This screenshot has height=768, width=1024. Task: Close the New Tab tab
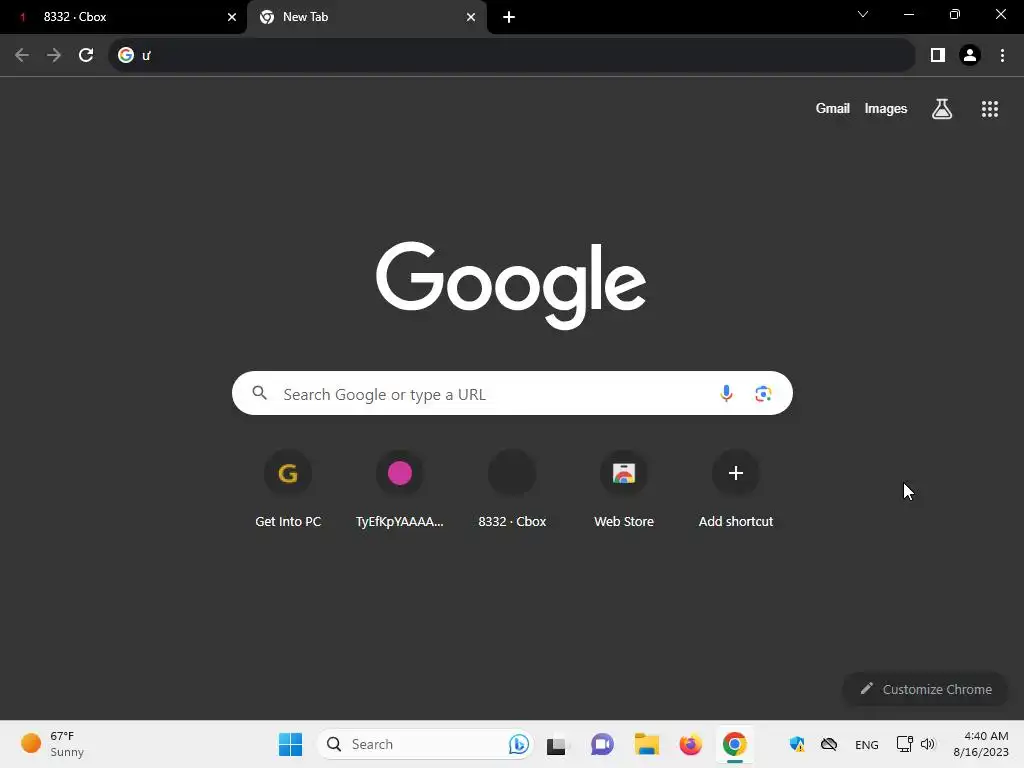pyautogui.click(x=471, y=17)
